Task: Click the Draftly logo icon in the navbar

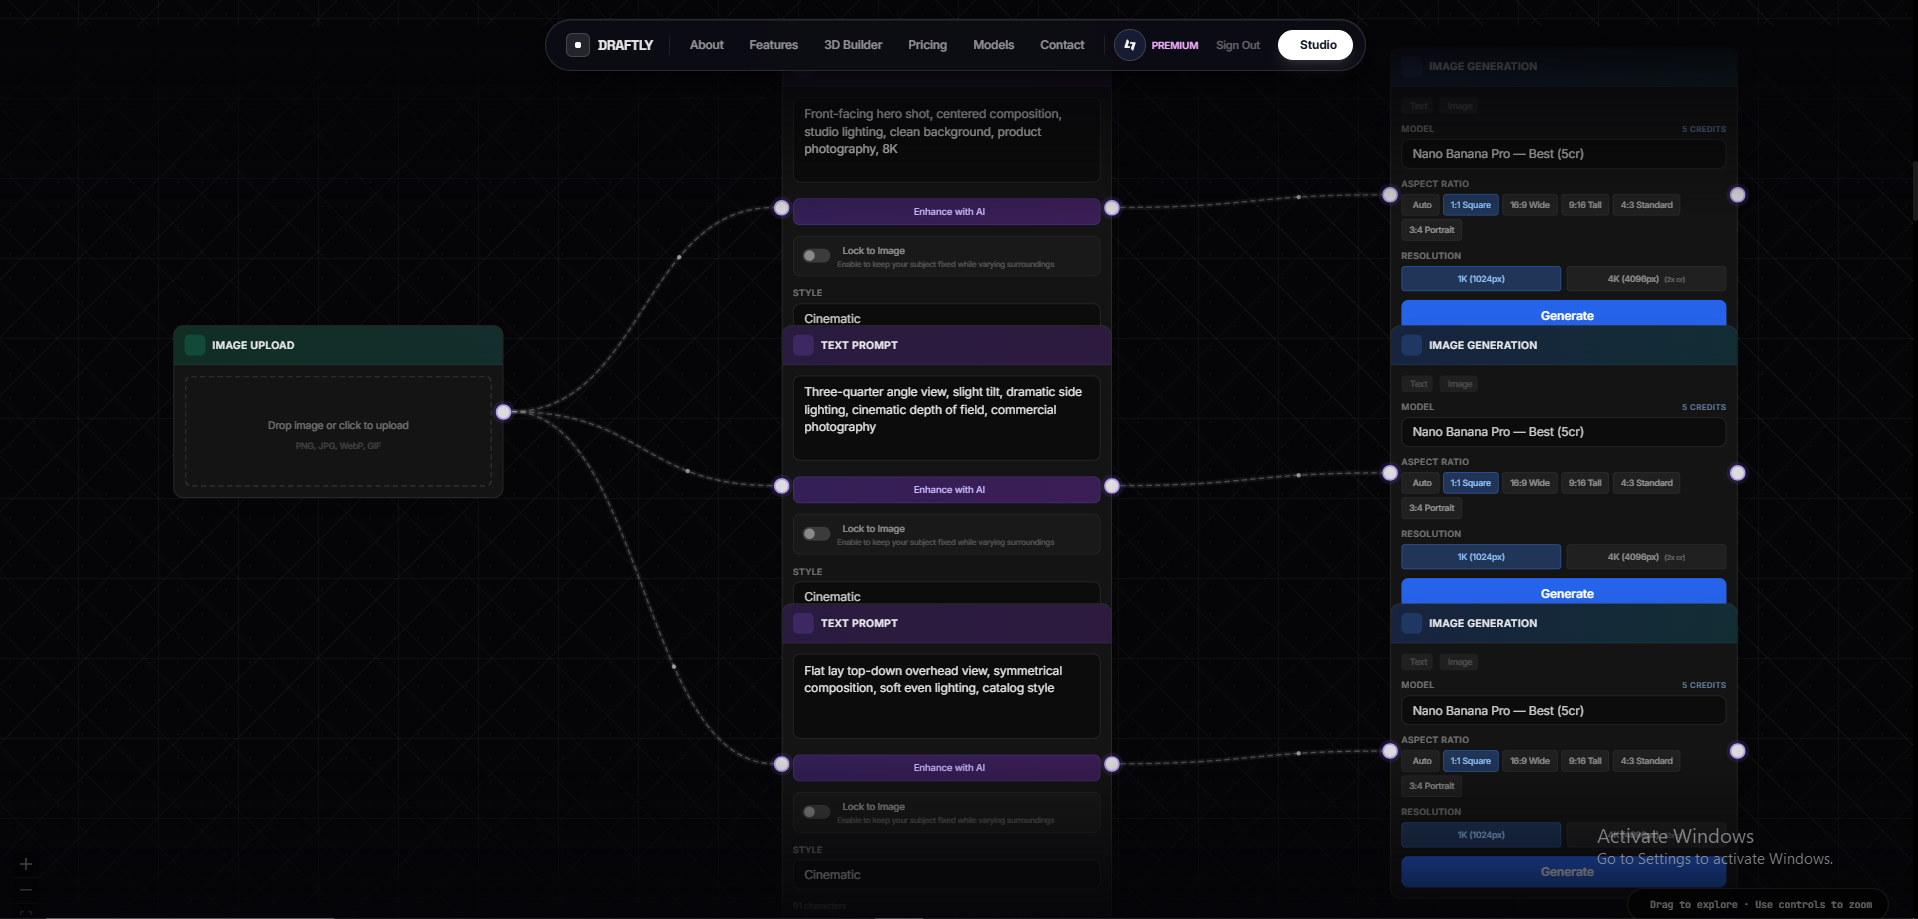Action: pyautogui.click(x=578, y=45)
